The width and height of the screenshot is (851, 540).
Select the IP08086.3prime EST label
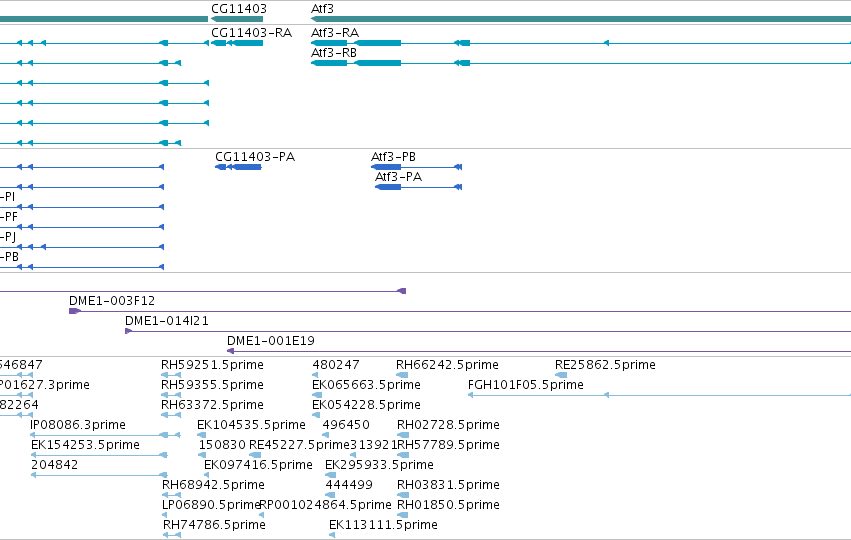point(78,425)
